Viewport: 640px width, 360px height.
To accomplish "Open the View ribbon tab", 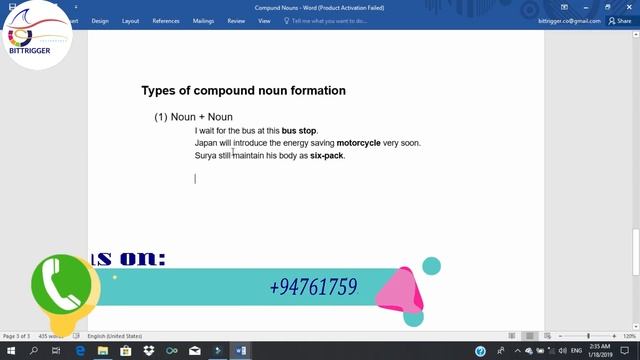I will point(264,21).
